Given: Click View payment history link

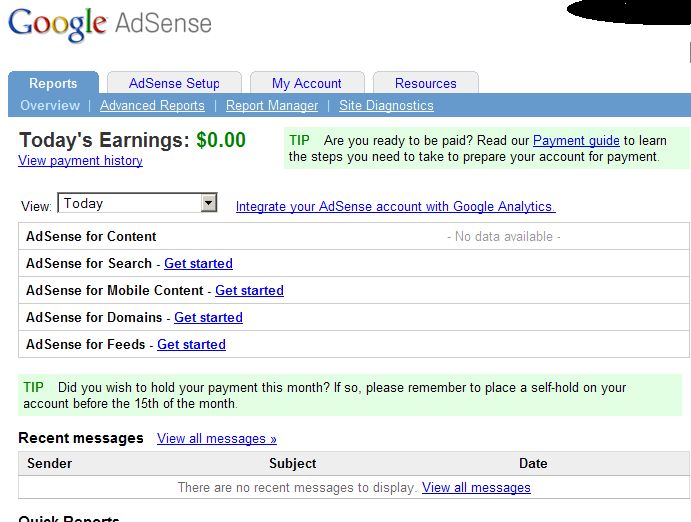Looking at the screenshot, I should point(80,160).
